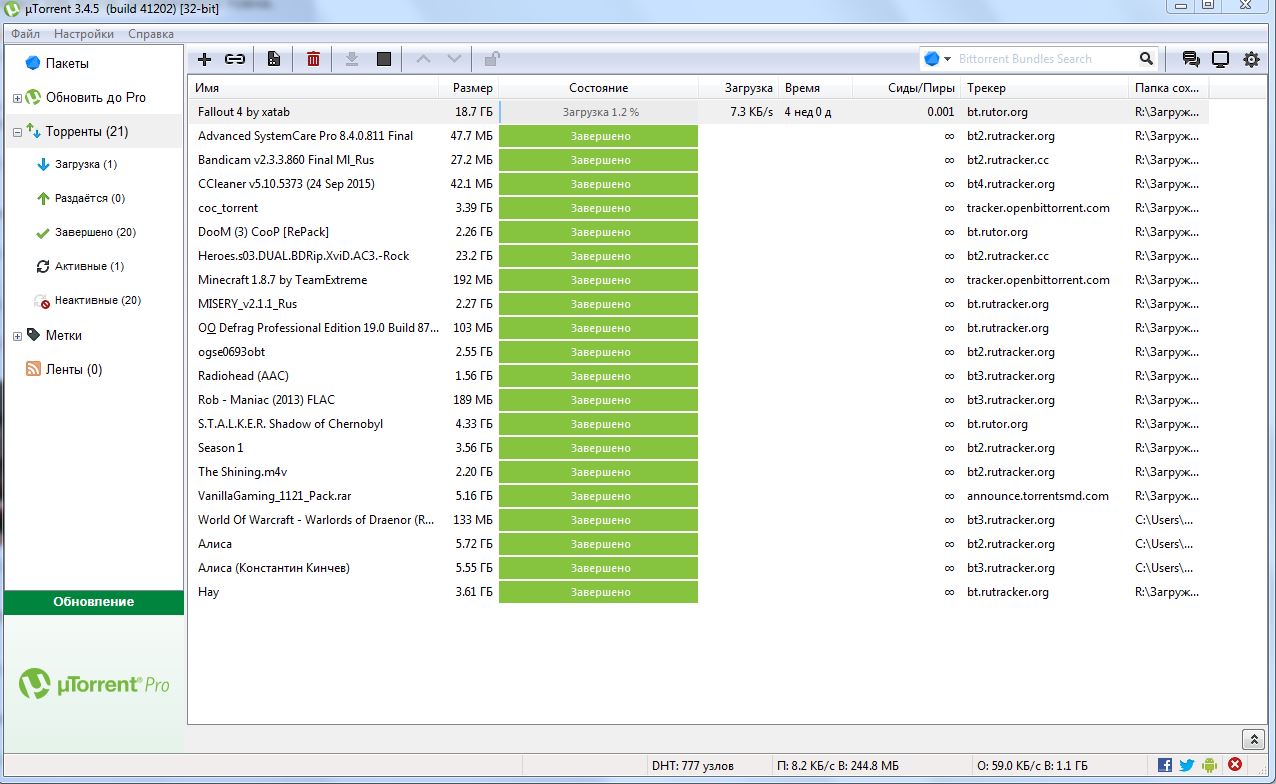Move torrent up the queue with the up arrow
The image size is (1276, 784).
click(423, 59)
